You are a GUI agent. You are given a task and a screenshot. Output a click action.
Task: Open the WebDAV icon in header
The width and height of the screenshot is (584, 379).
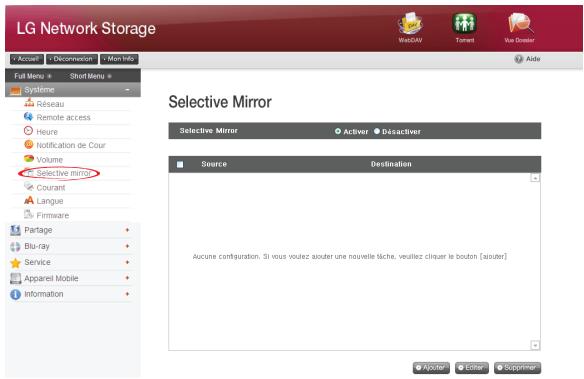(410, 23)
